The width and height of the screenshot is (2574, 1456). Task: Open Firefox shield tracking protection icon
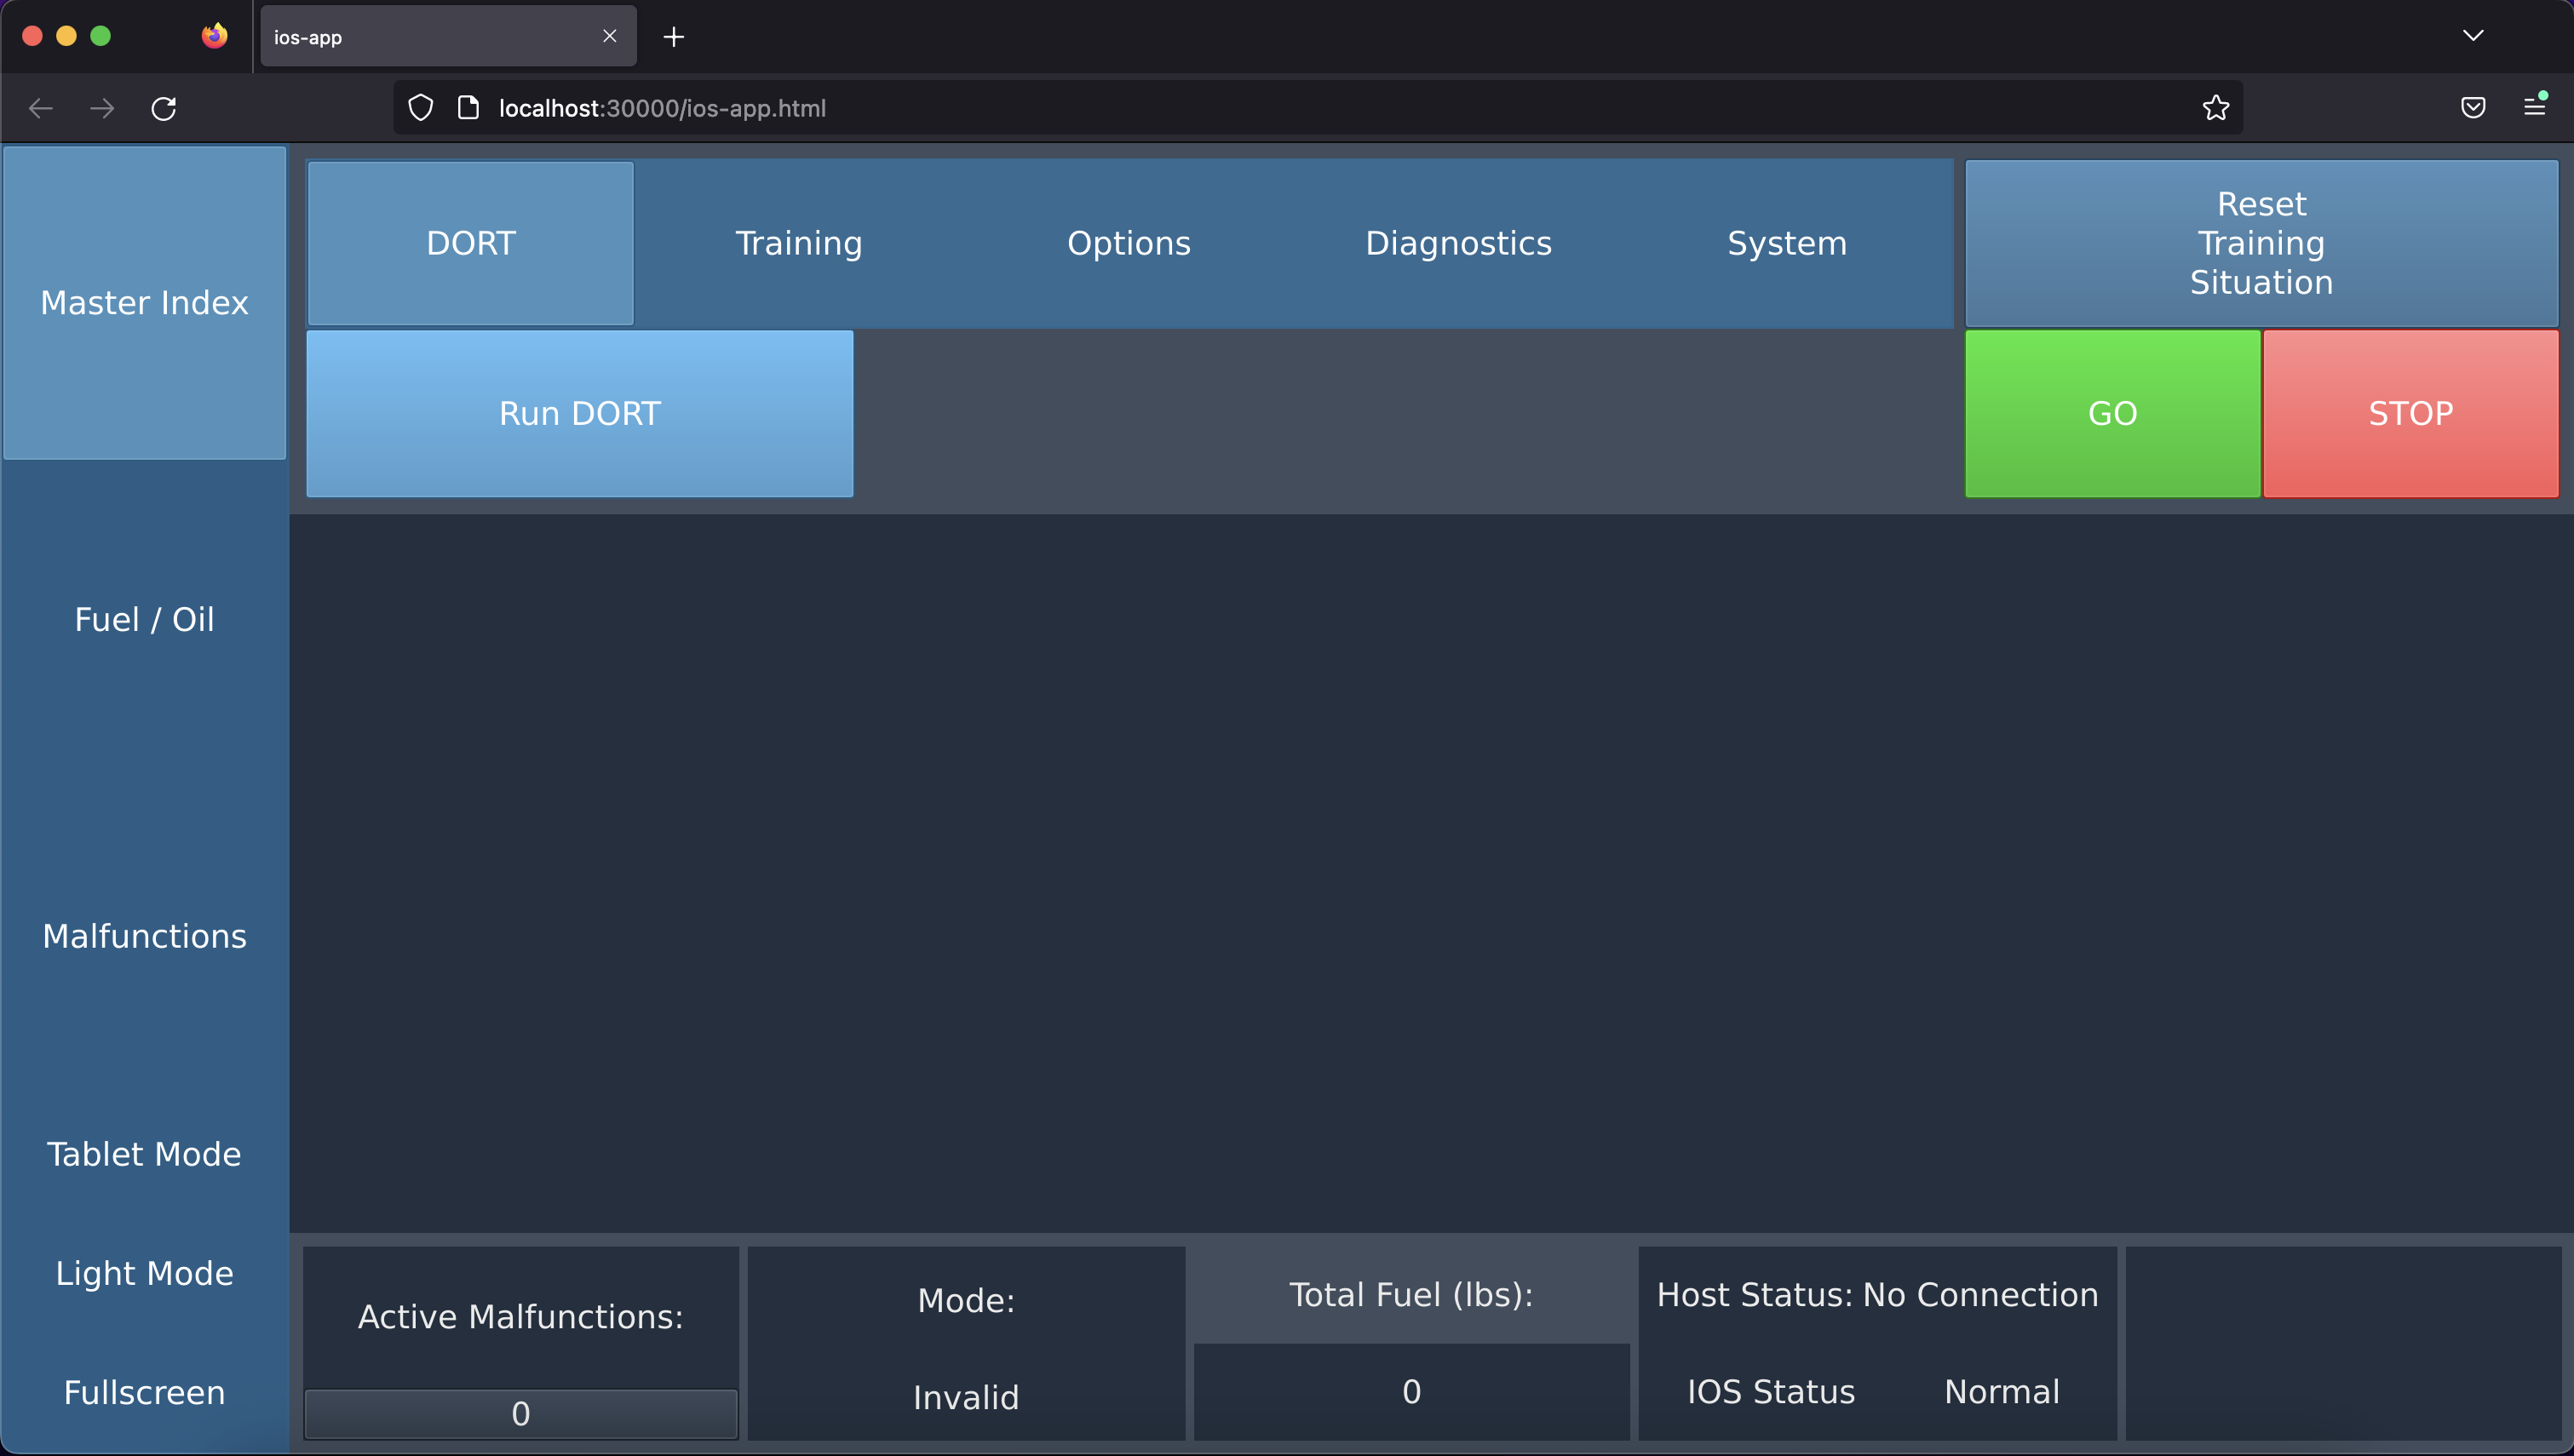421,108
